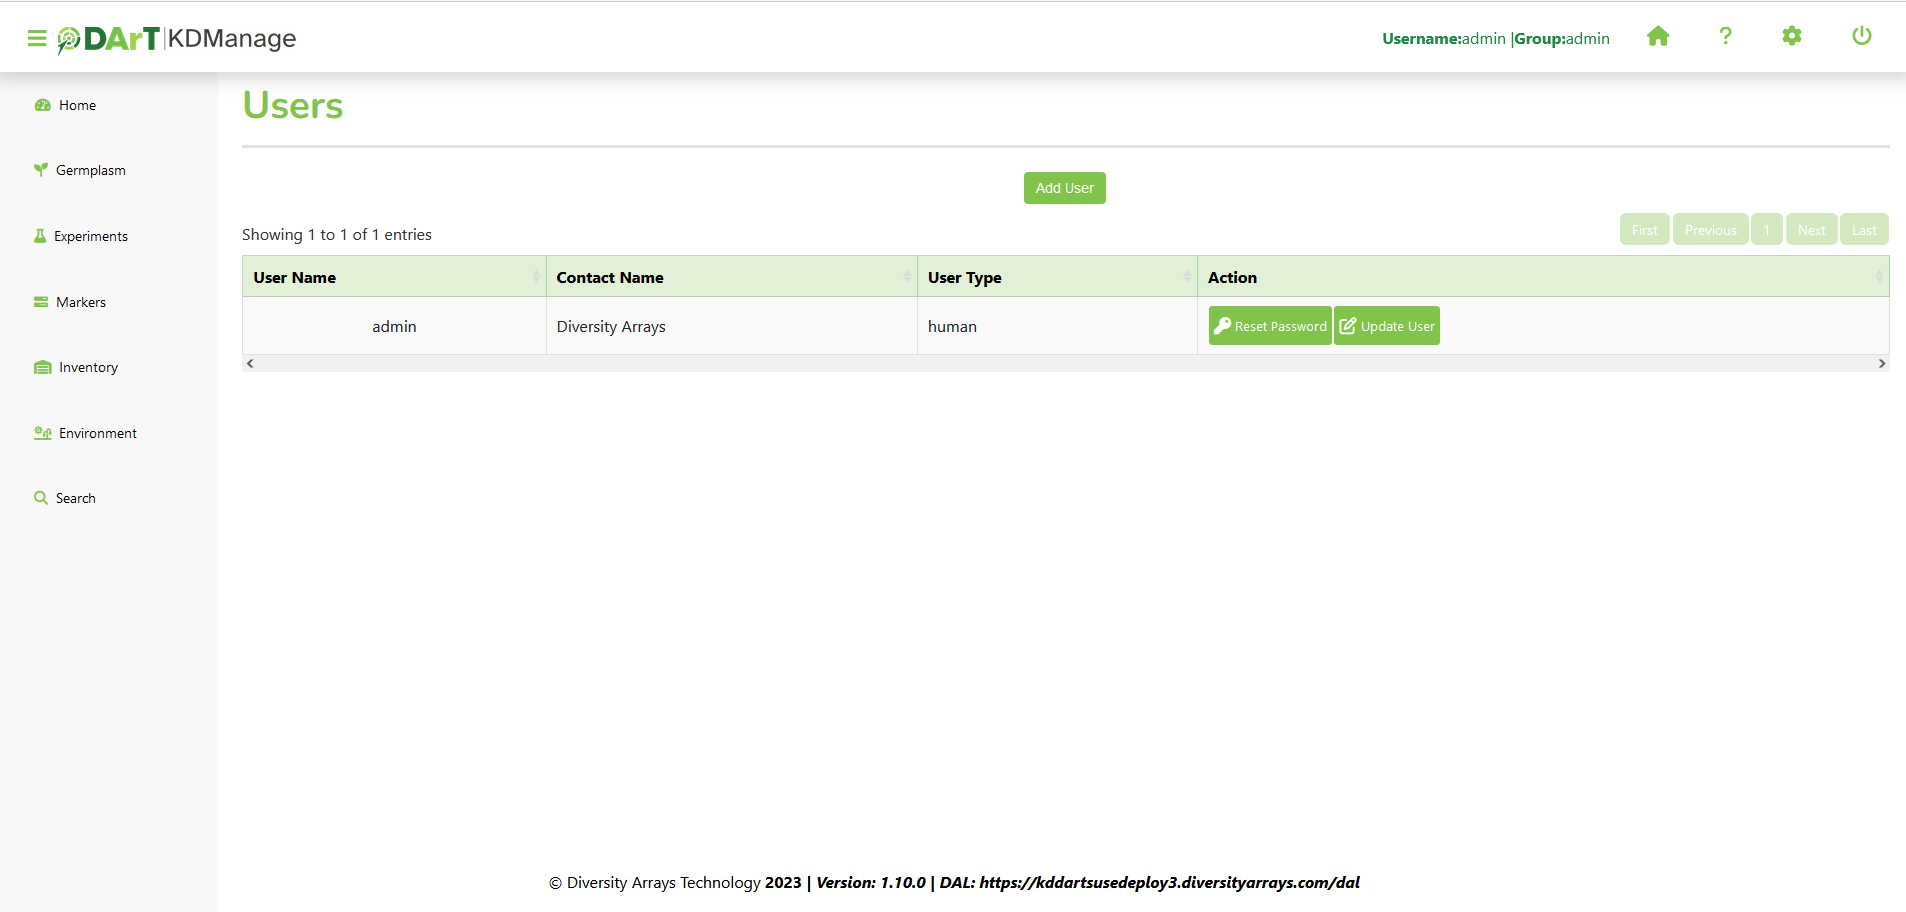Click right arrow of horizontal scrollbar
1906x912 pixels.
click(x=1881, y=364)
